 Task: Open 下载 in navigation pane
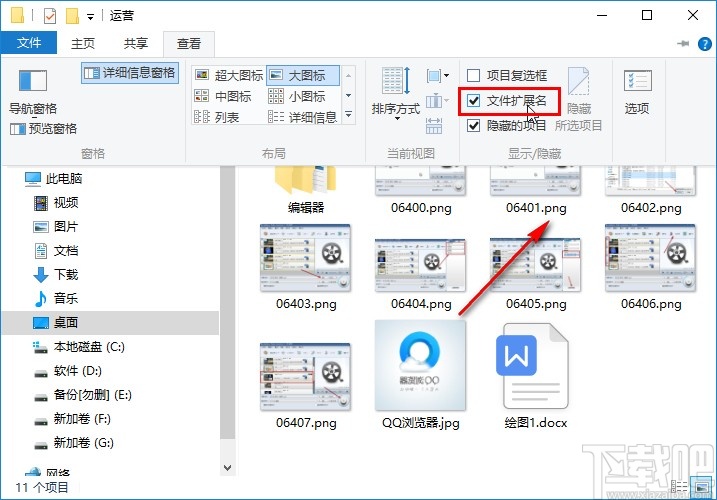pos(56,274)
